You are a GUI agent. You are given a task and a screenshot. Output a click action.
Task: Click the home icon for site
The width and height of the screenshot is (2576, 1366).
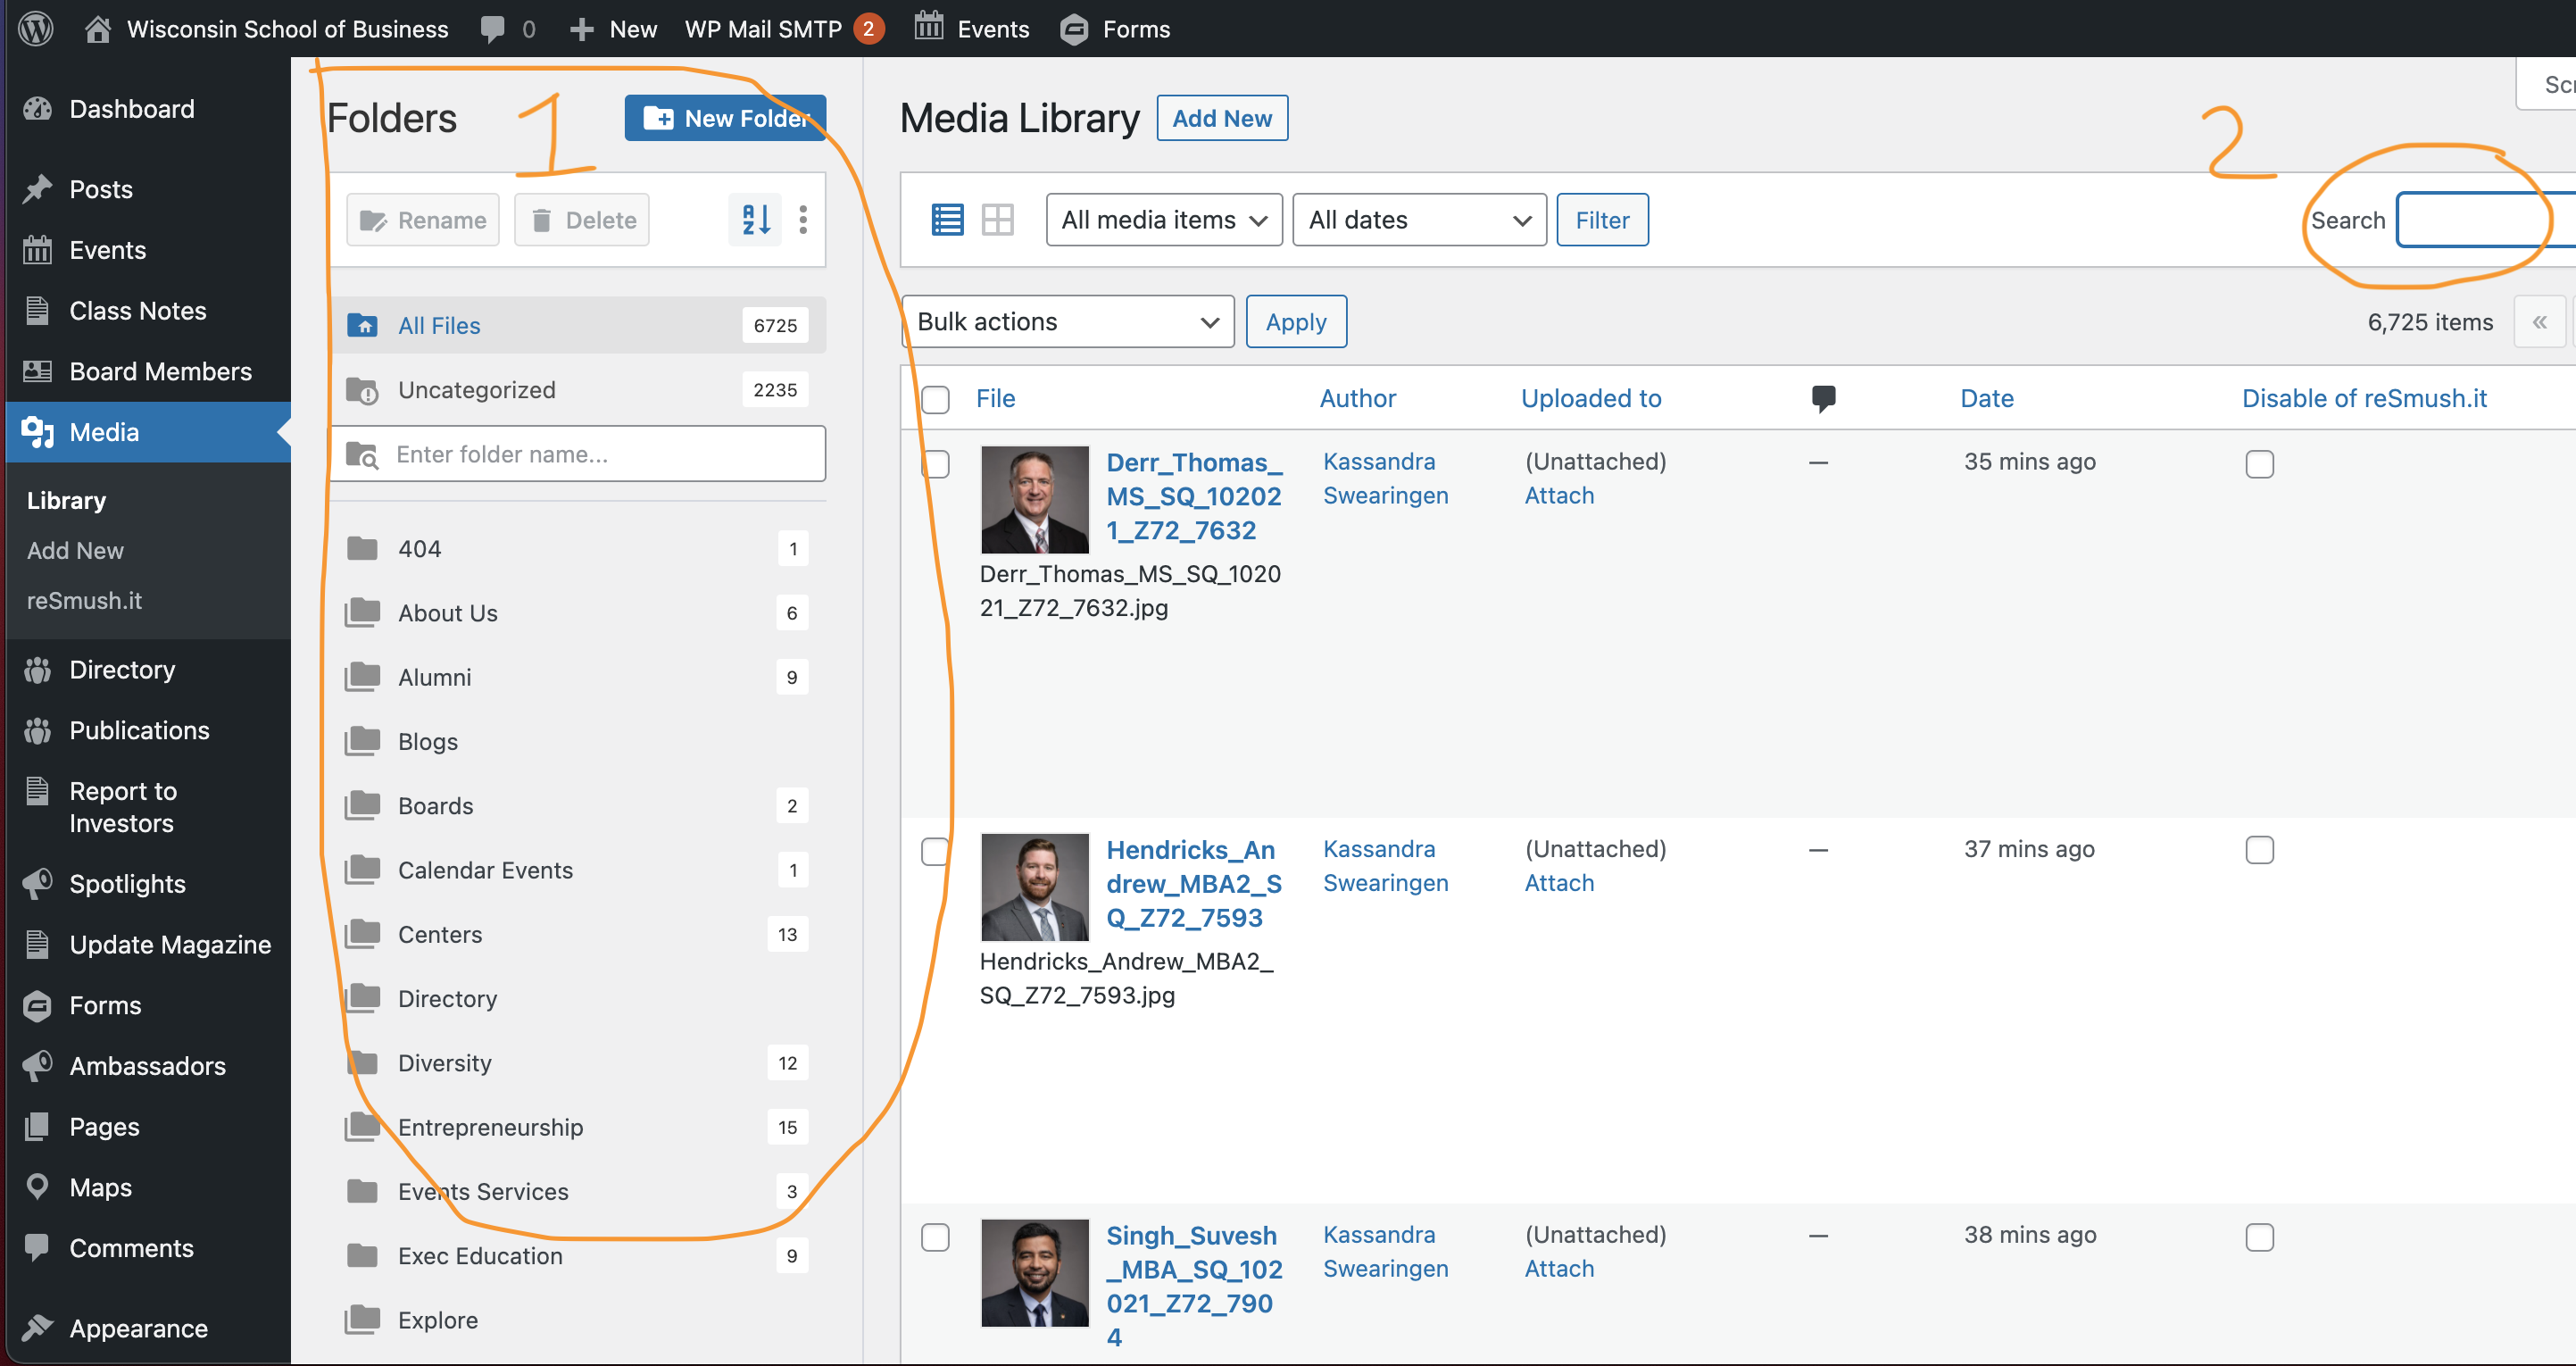point(97,28)
